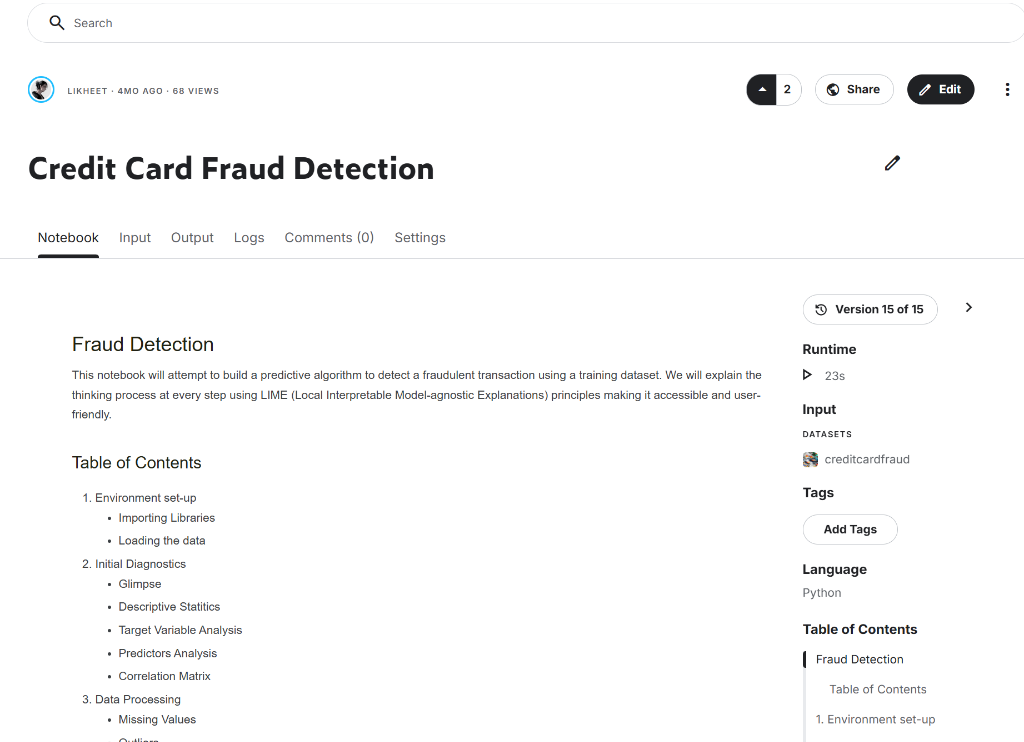Open the three-dot more options menu
1024x742 pixels.
[1007, 90]
